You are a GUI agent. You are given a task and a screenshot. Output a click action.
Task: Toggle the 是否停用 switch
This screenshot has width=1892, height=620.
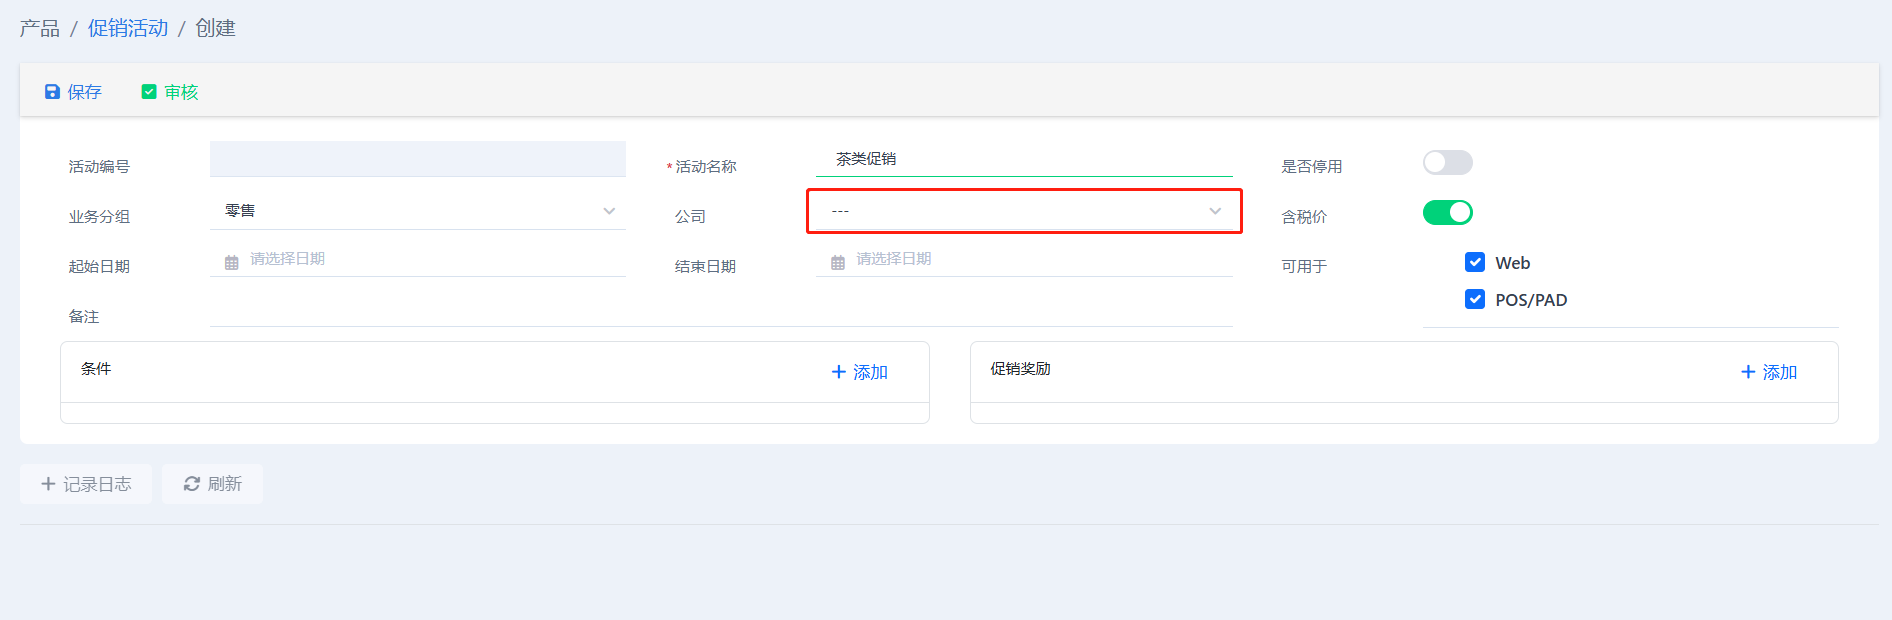pos(1448,162)
